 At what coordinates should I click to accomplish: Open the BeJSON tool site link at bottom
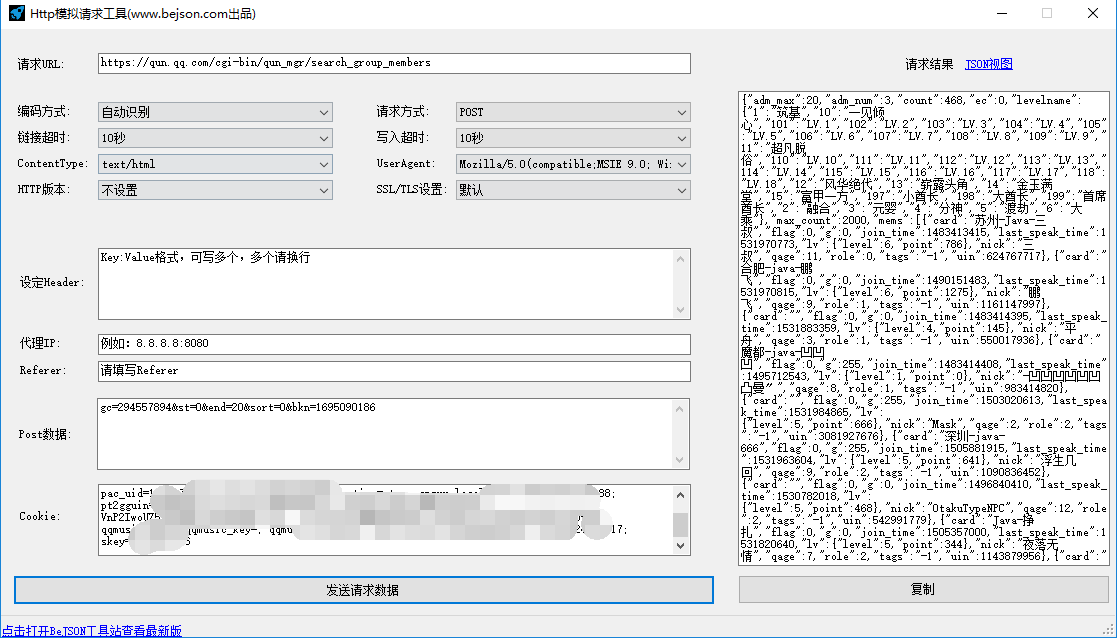(92, 631)
